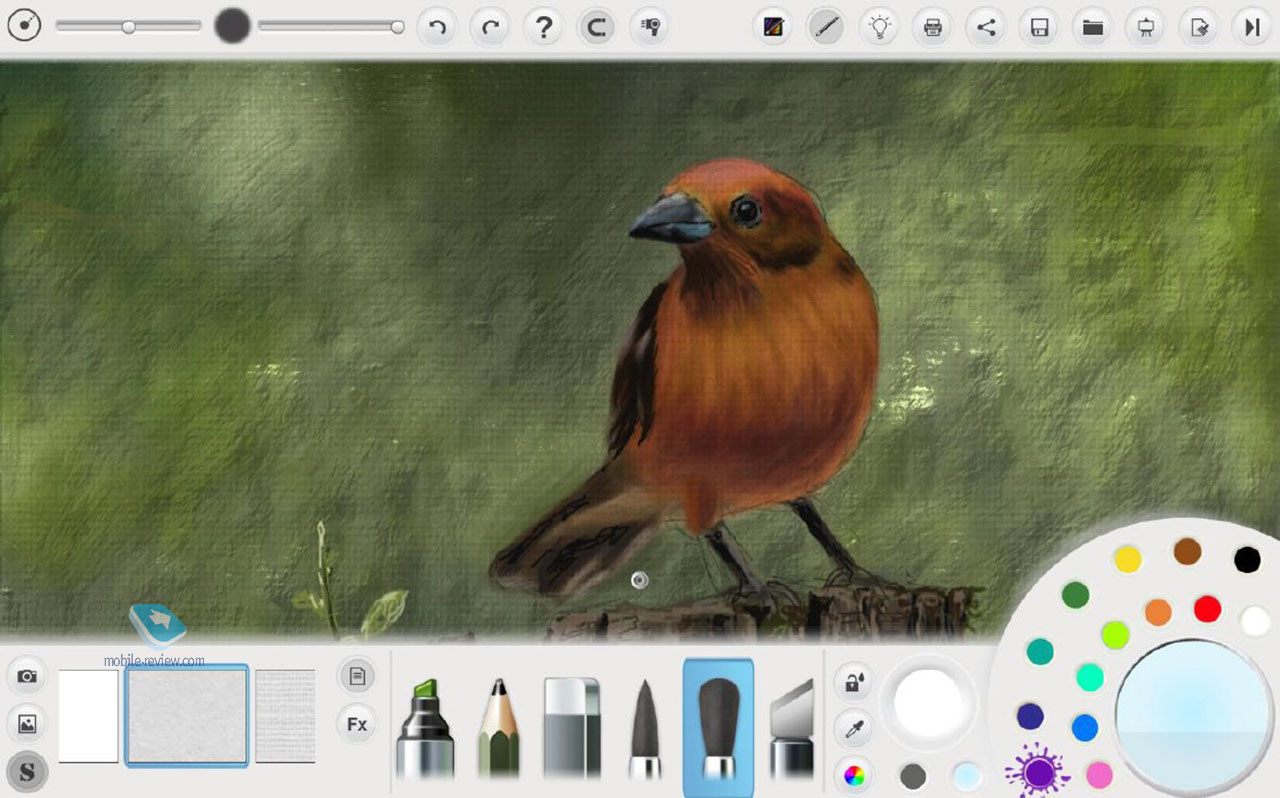
Task: Print the painting with printer icon
Action: pos(933,27)
